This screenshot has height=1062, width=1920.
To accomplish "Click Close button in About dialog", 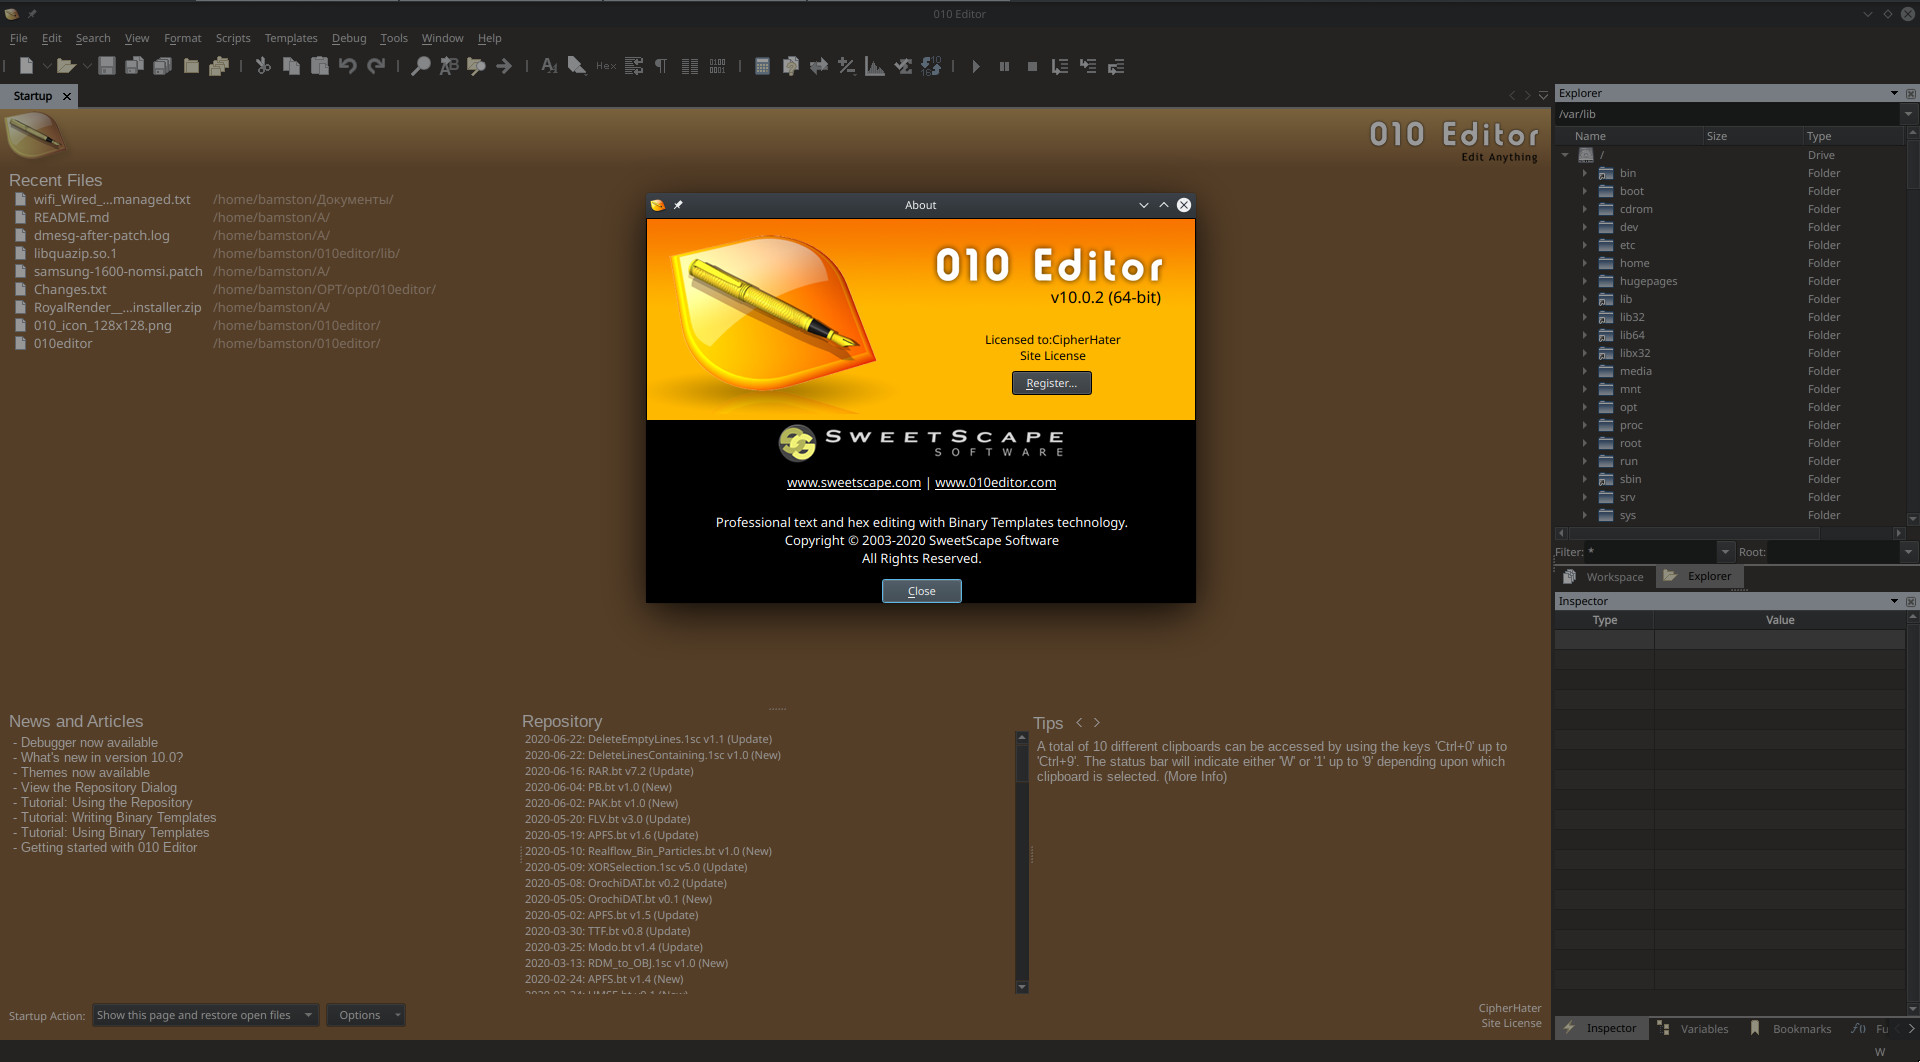I will [922, 591].
